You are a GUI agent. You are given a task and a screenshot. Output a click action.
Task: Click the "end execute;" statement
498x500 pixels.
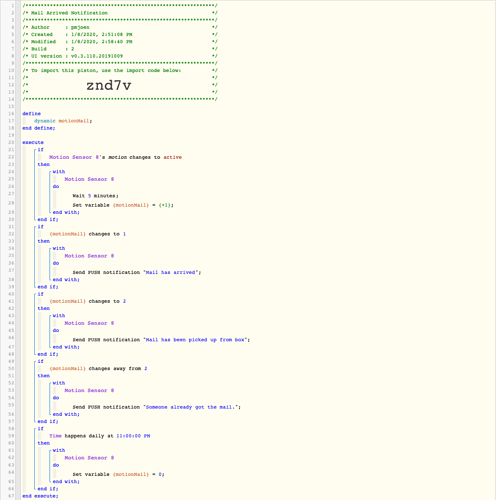[x=40, y=496]
